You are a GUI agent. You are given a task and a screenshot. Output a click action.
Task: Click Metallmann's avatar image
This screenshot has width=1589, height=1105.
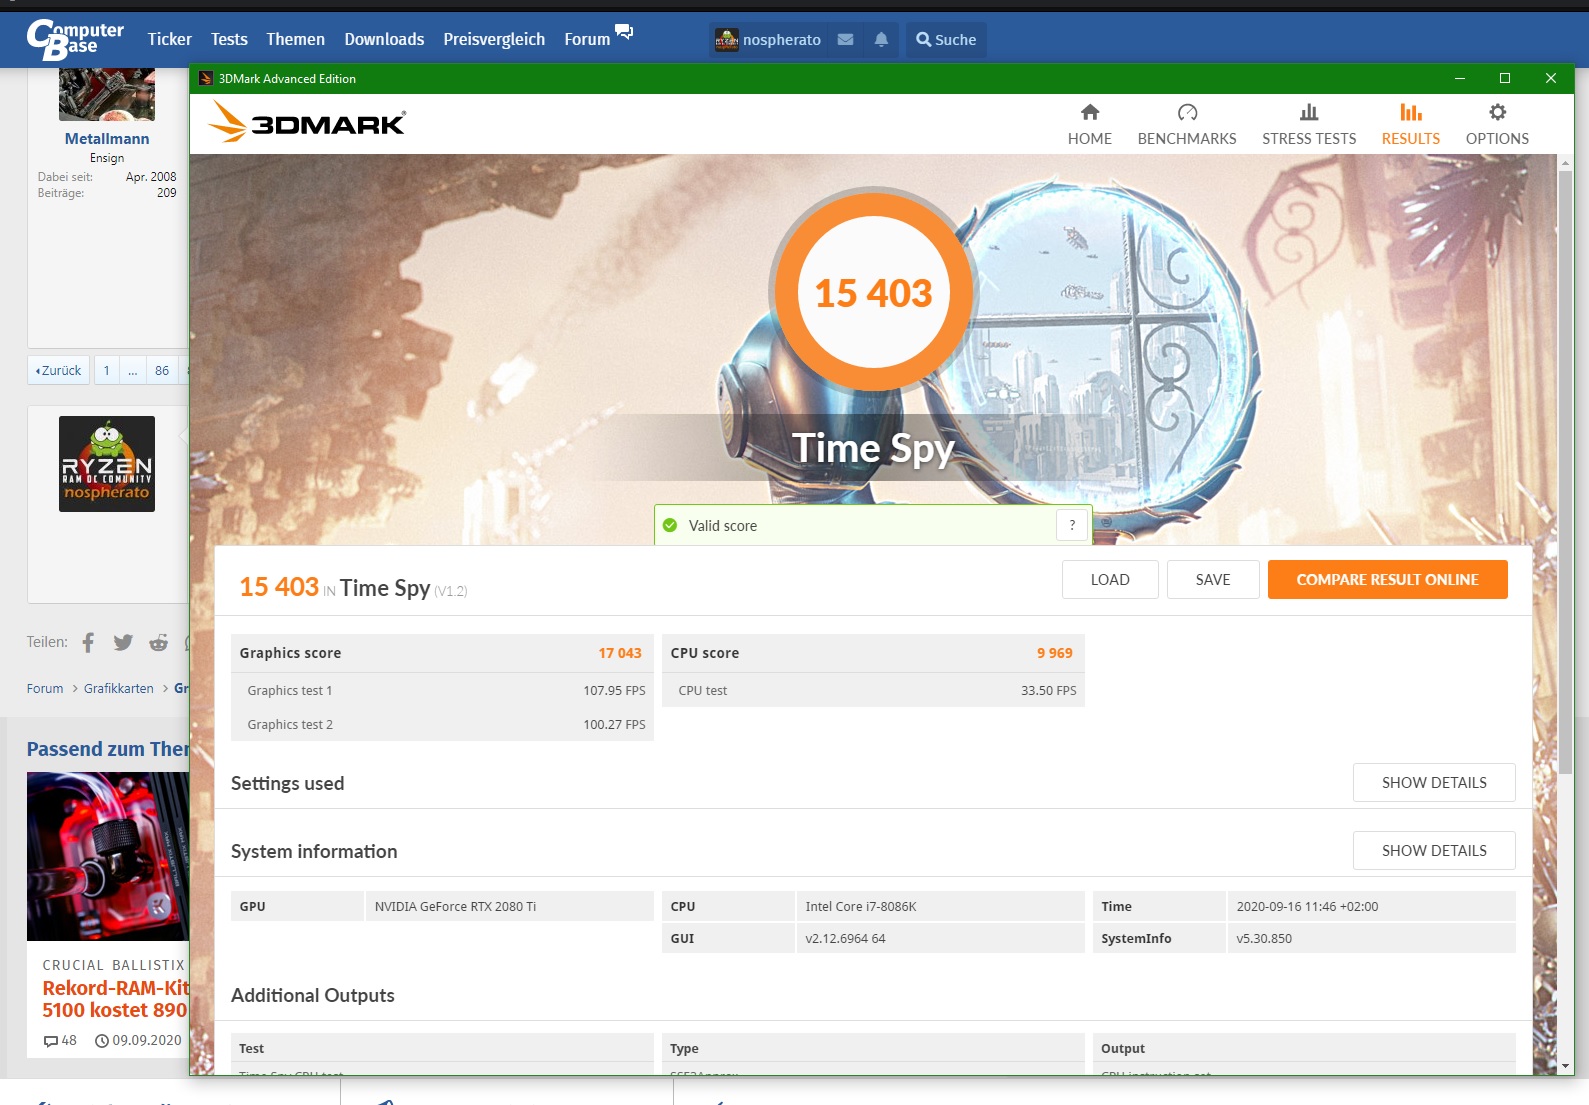107,94
